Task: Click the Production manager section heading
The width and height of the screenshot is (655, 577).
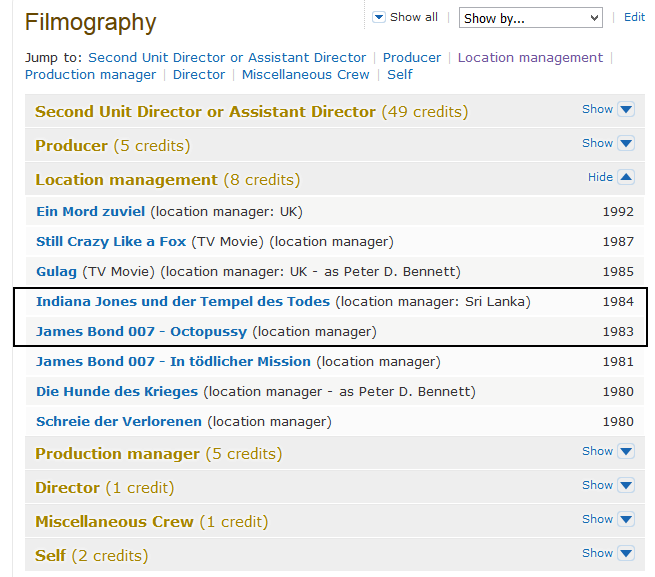Action: (117, 453)
